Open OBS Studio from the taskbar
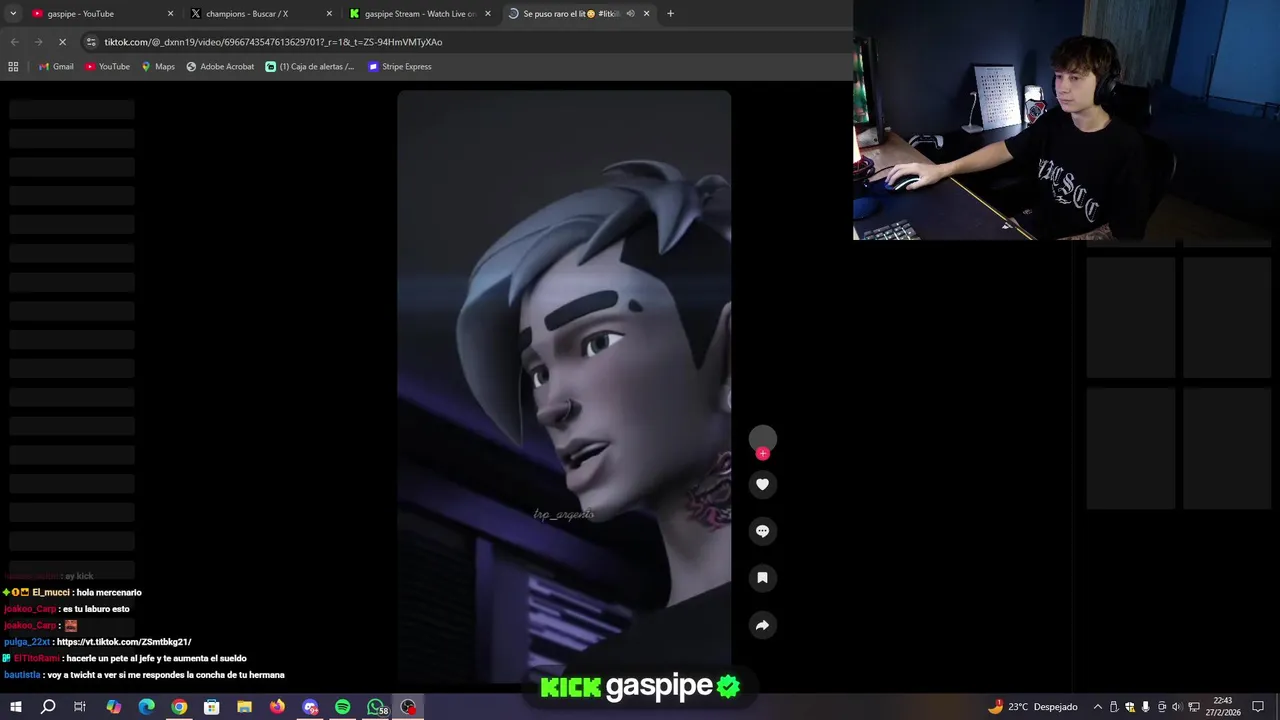This screenshot has width=1280, height=720. [x=408, y=707]
